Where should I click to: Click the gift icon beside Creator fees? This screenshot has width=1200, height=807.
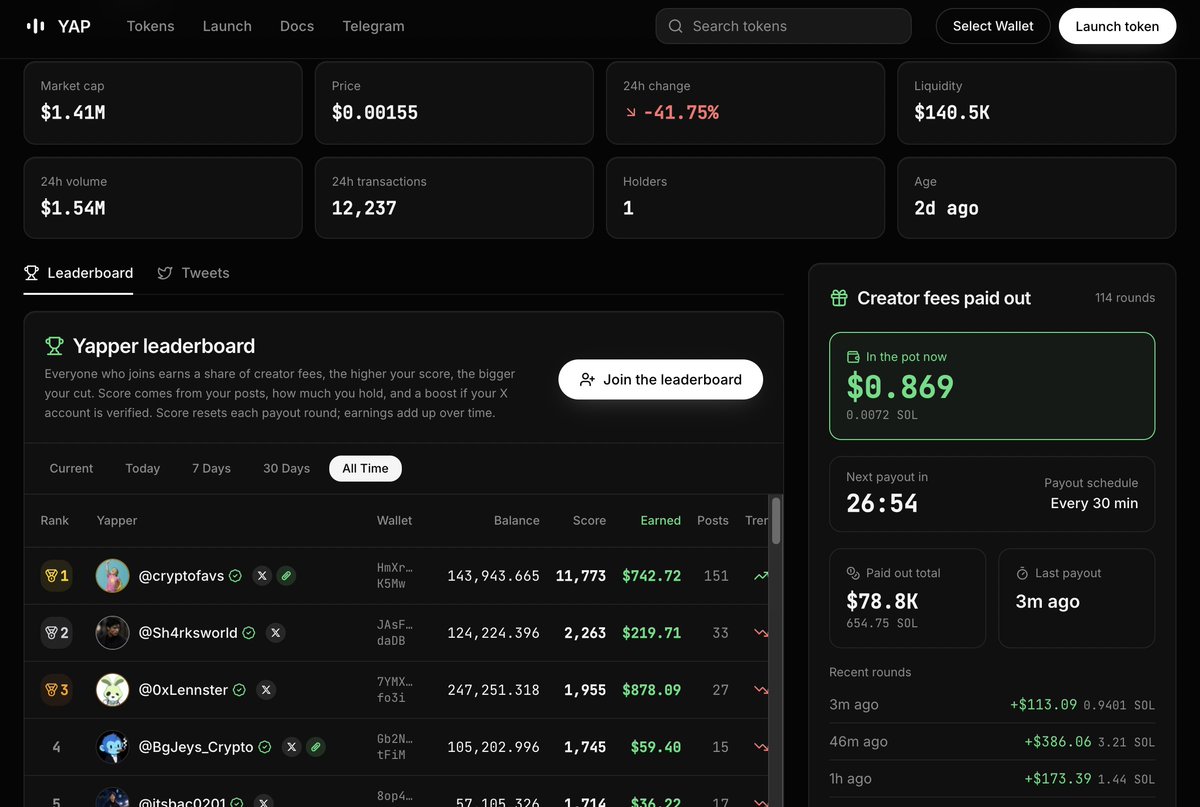839,298
